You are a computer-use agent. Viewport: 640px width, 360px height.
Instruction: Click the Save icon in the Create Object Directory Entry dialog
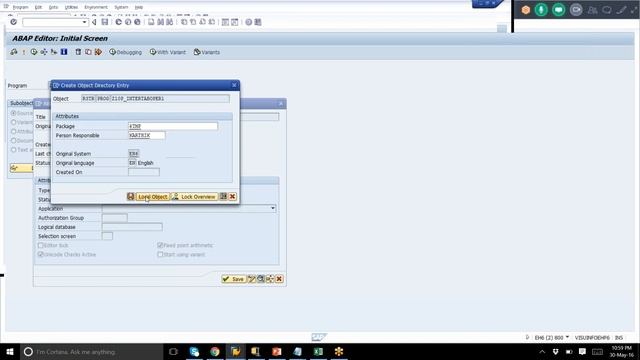131,197
